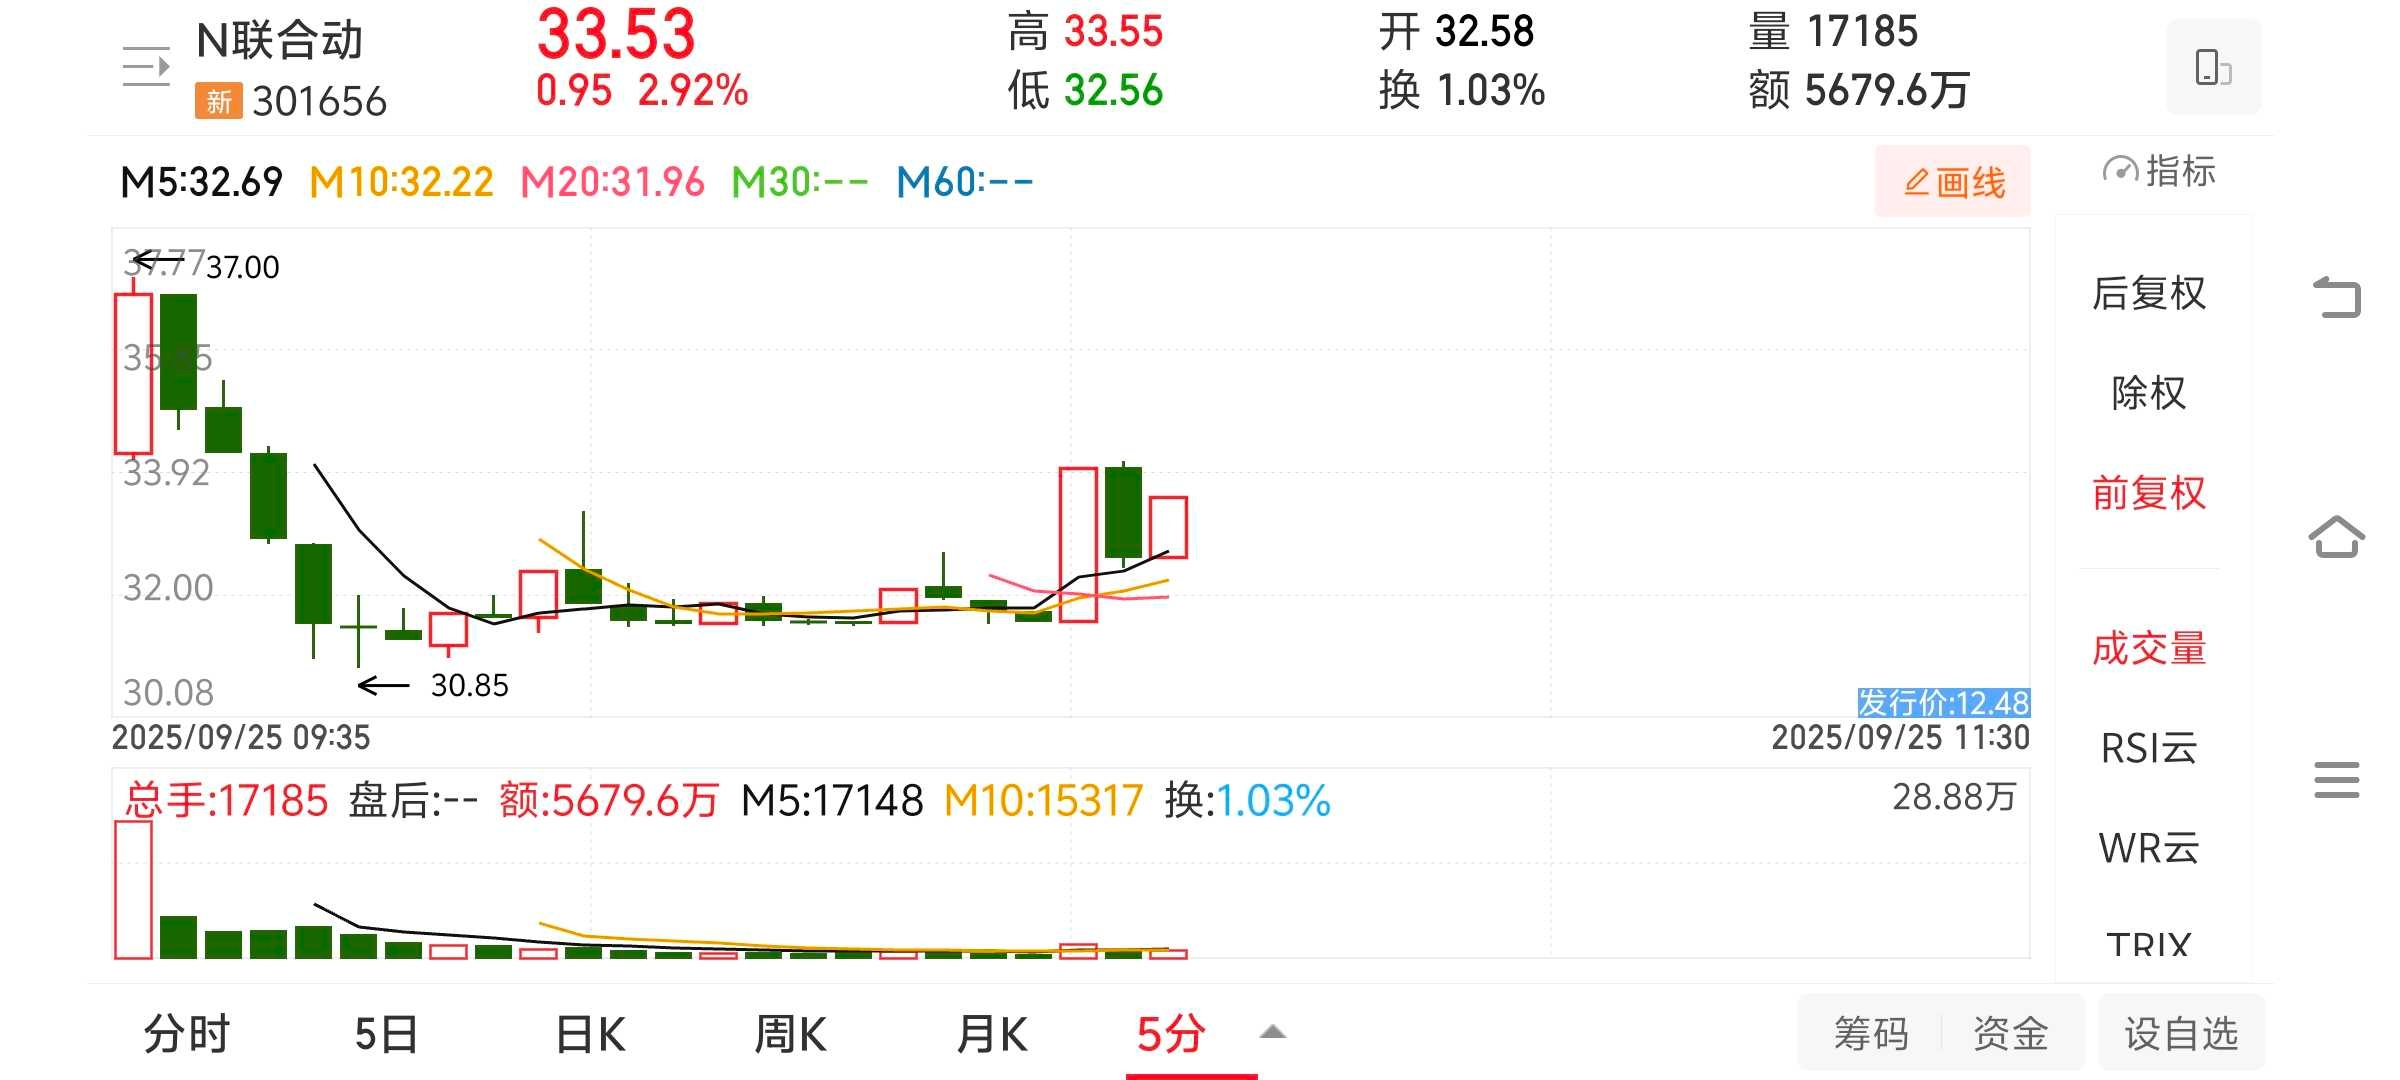
Task: Click the 画线 draw line pencil button
Action: click(x=1953, y=182)
